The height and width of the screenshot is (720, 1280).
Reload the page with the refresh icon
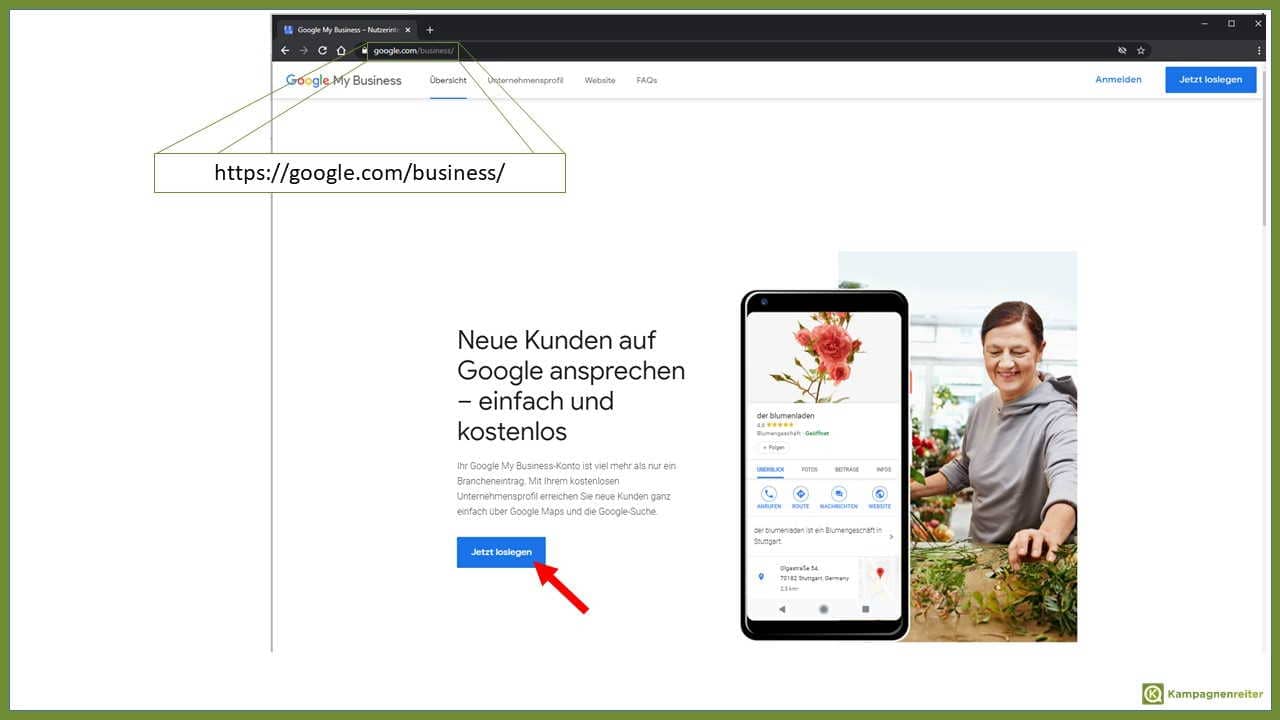coord(322,50)
